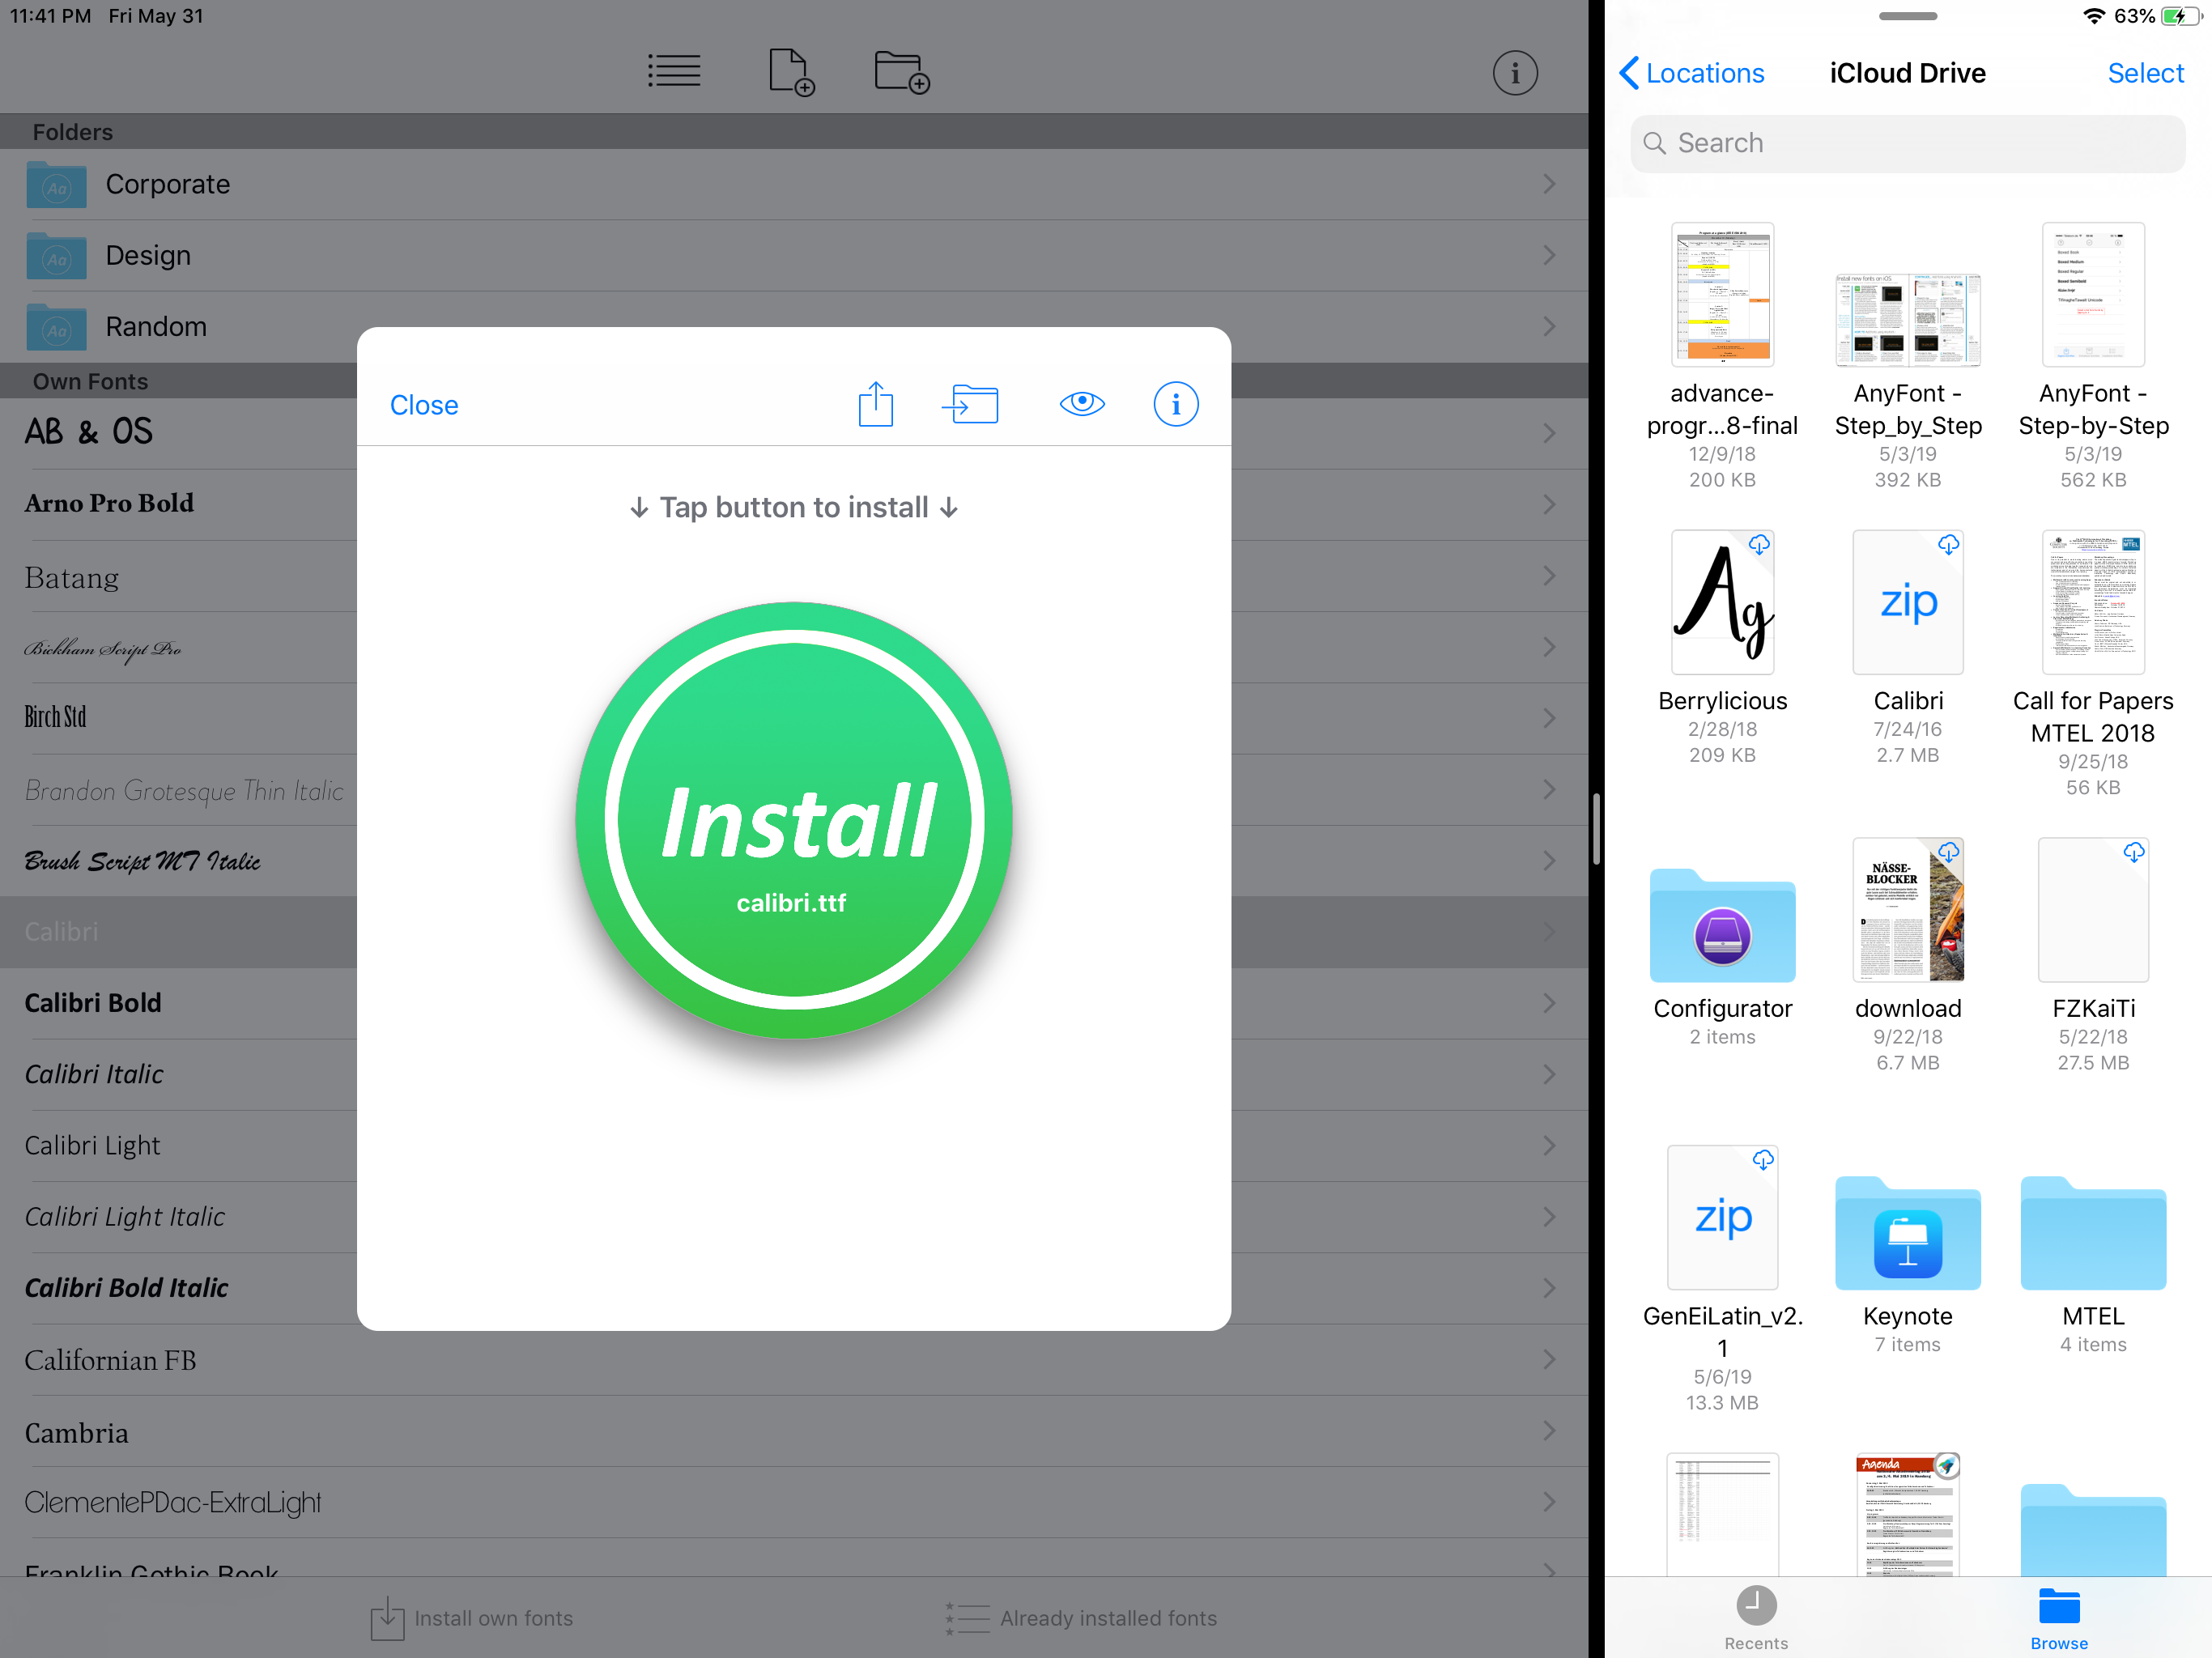The image size is (2212, 1658).
Task: Open app info icon at top right
Action: click(x=1514, y=73)
